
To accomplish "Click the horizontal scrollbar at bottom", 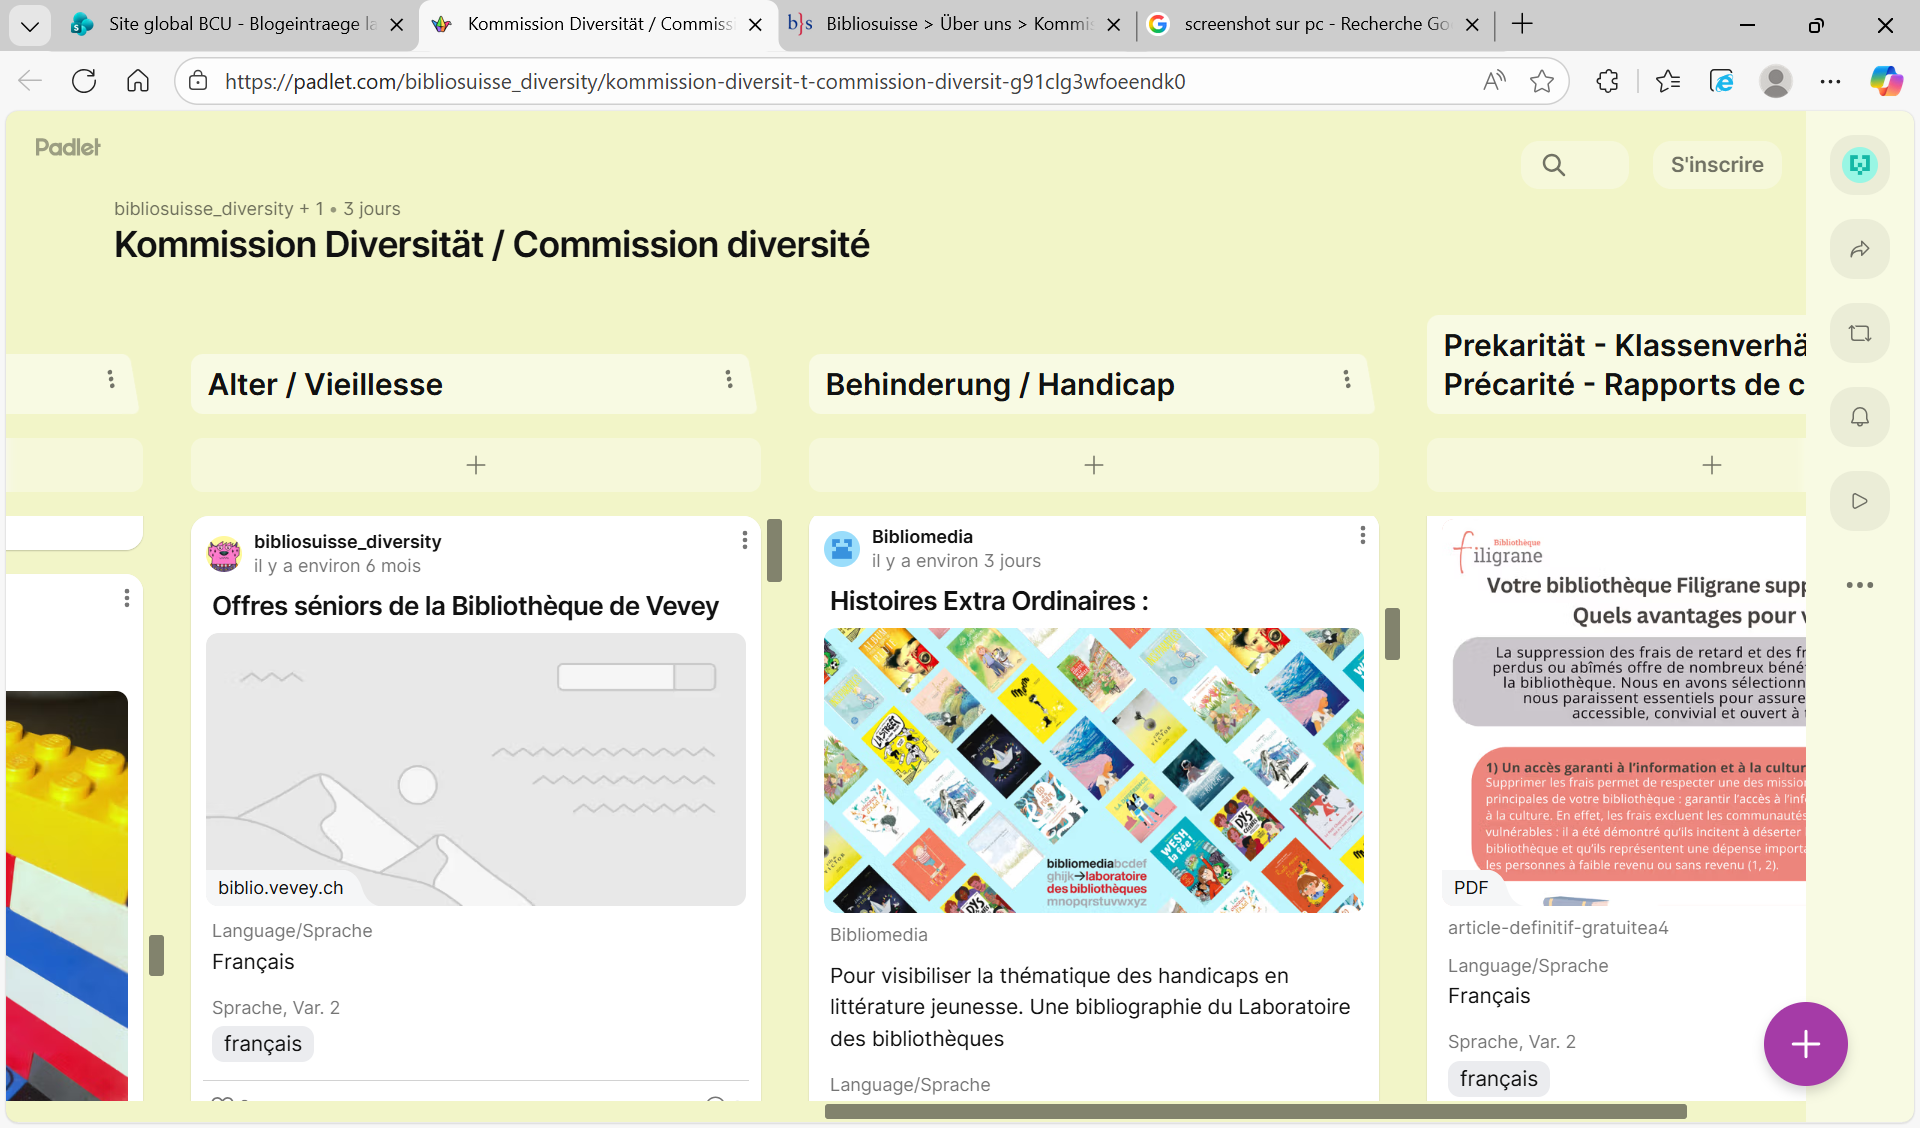I will [1255, 1111].
